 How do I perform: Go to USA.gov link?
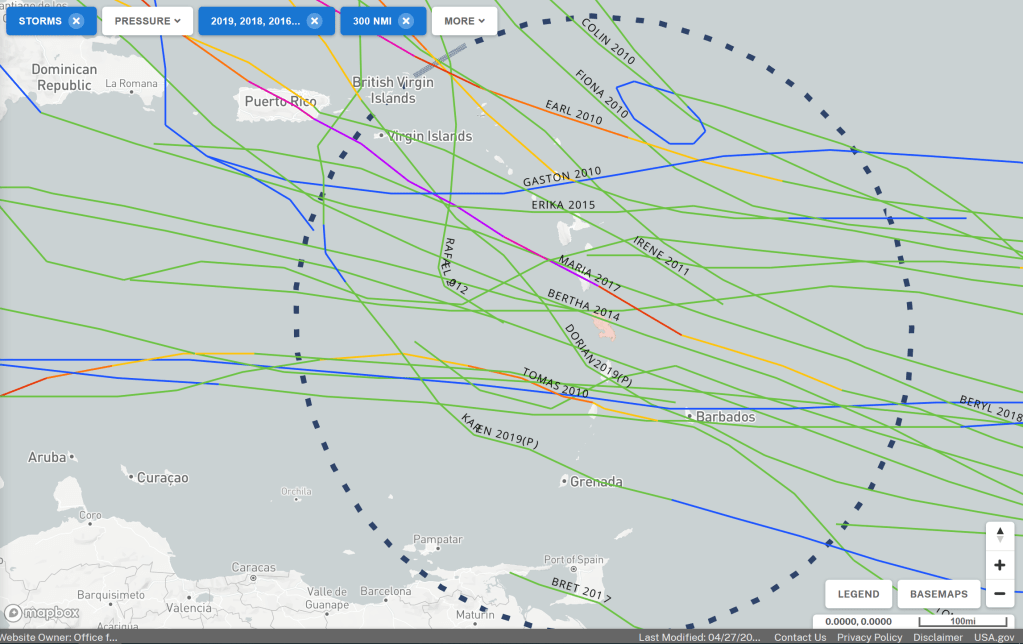[x=992, y=637]
